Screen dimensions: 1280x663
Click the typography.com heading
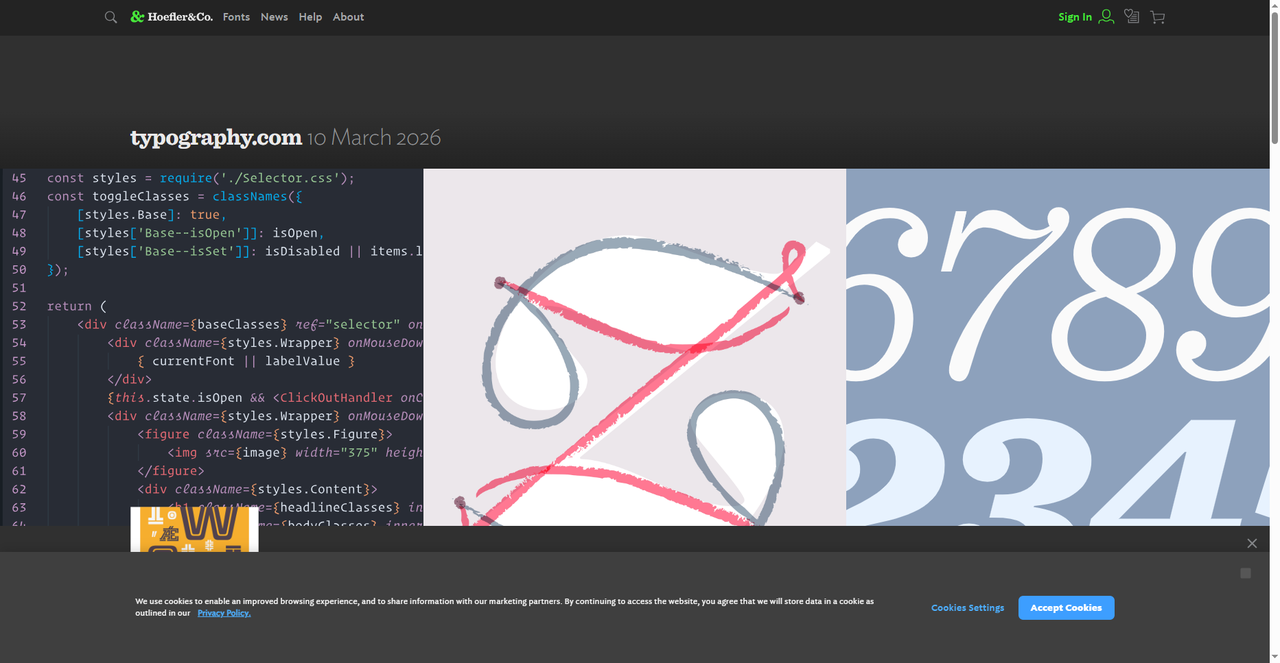[x=216, y=138]
